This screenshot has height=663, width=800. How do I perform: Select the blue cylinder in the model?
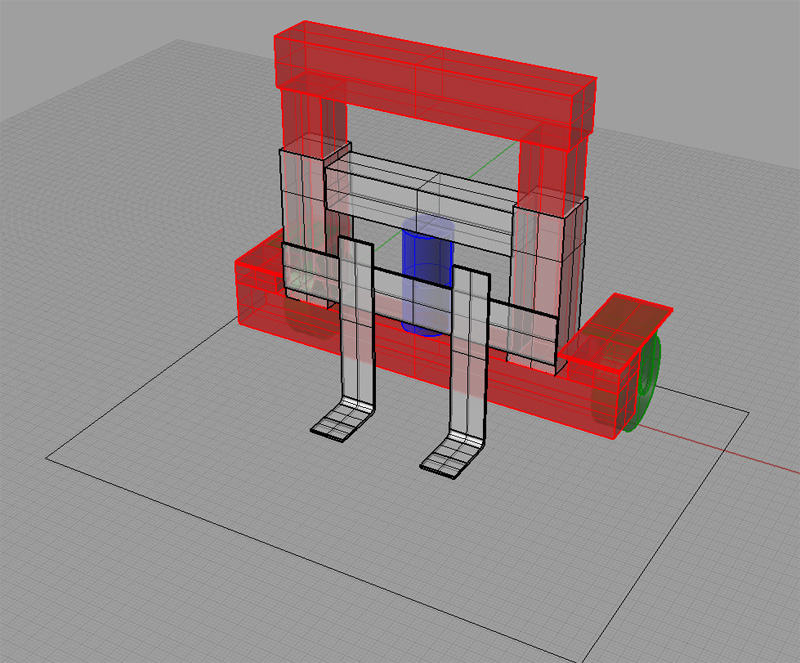click(x=427, y=276)
